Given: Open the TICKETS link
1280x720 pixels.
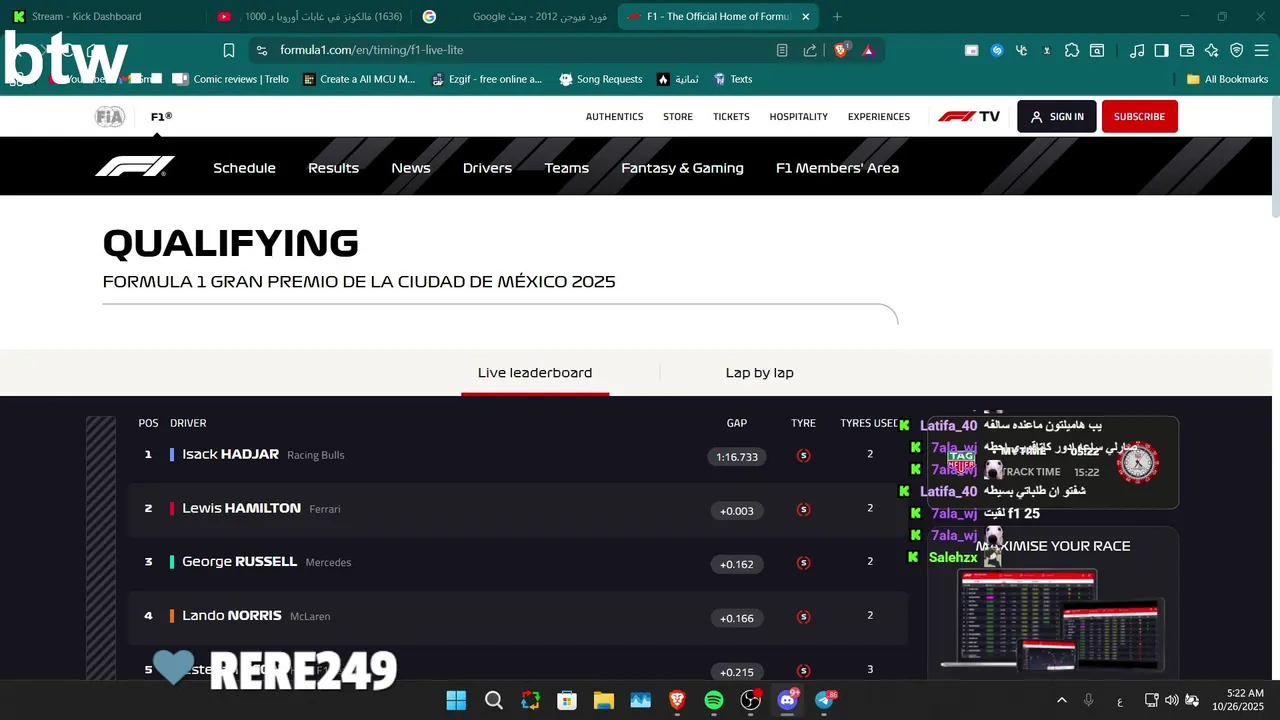Looking at the screenshot, I should click(x=731, y=117).
